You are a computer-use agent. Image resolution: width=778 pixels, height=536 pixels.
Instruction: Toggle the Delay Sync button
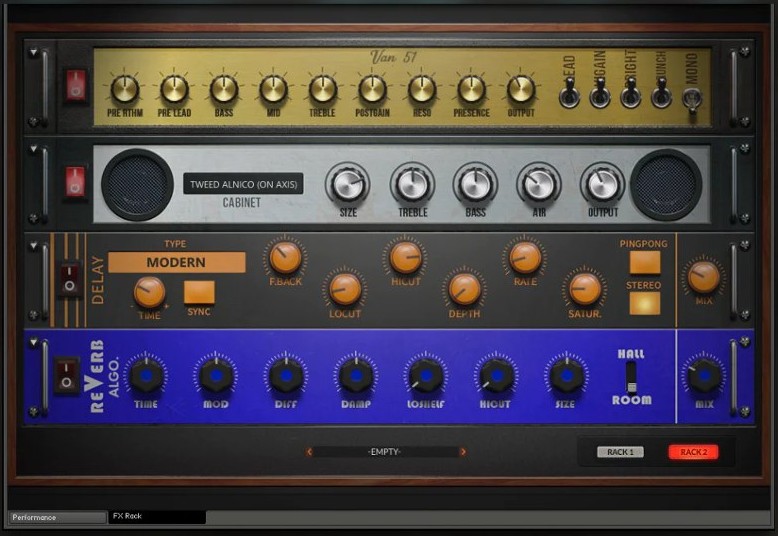point(199,292)
